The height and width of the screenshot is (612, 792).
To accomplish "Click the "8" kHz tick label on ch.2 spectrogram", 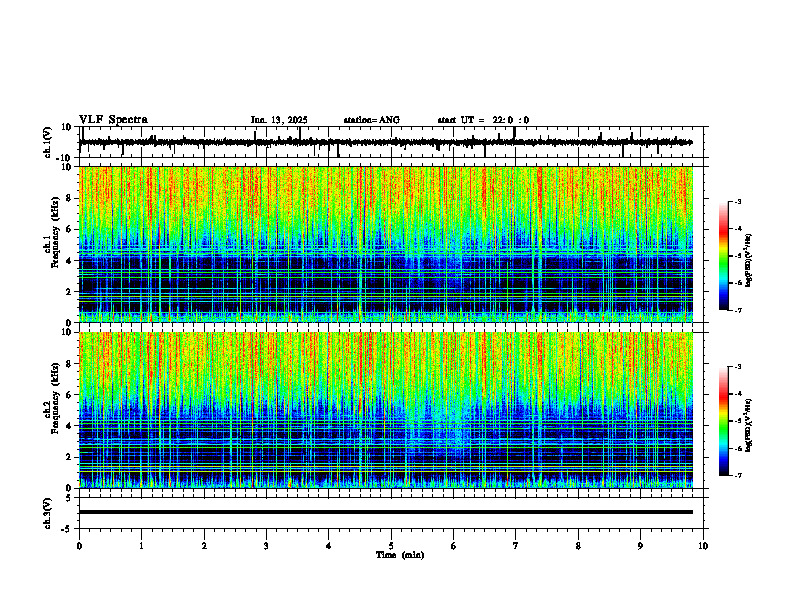I will point(69,364).
